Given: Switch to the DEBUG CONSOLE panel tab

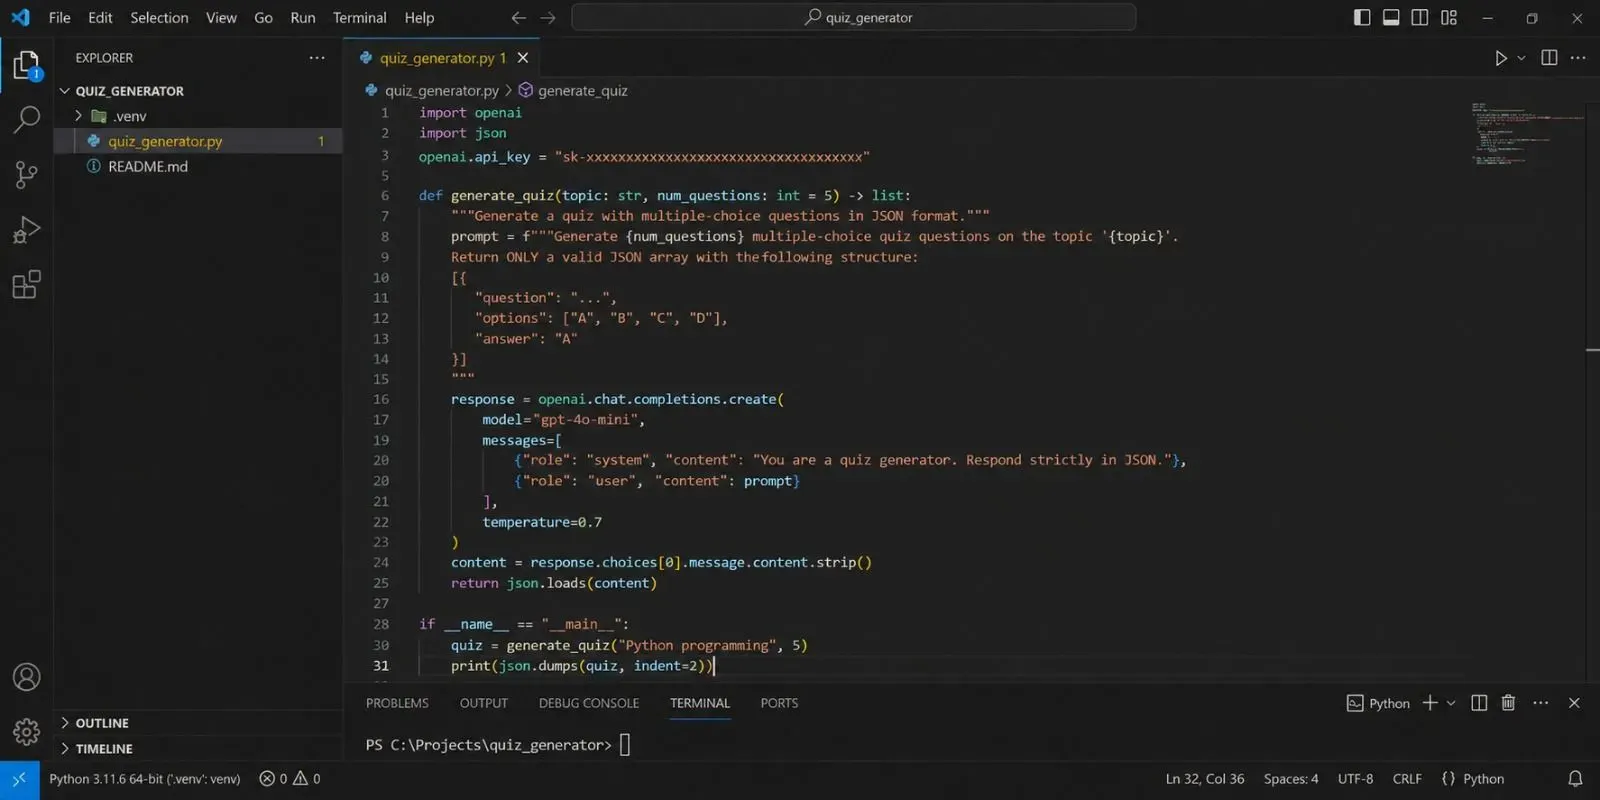Looking at the screenshot, I should point(589,703).
